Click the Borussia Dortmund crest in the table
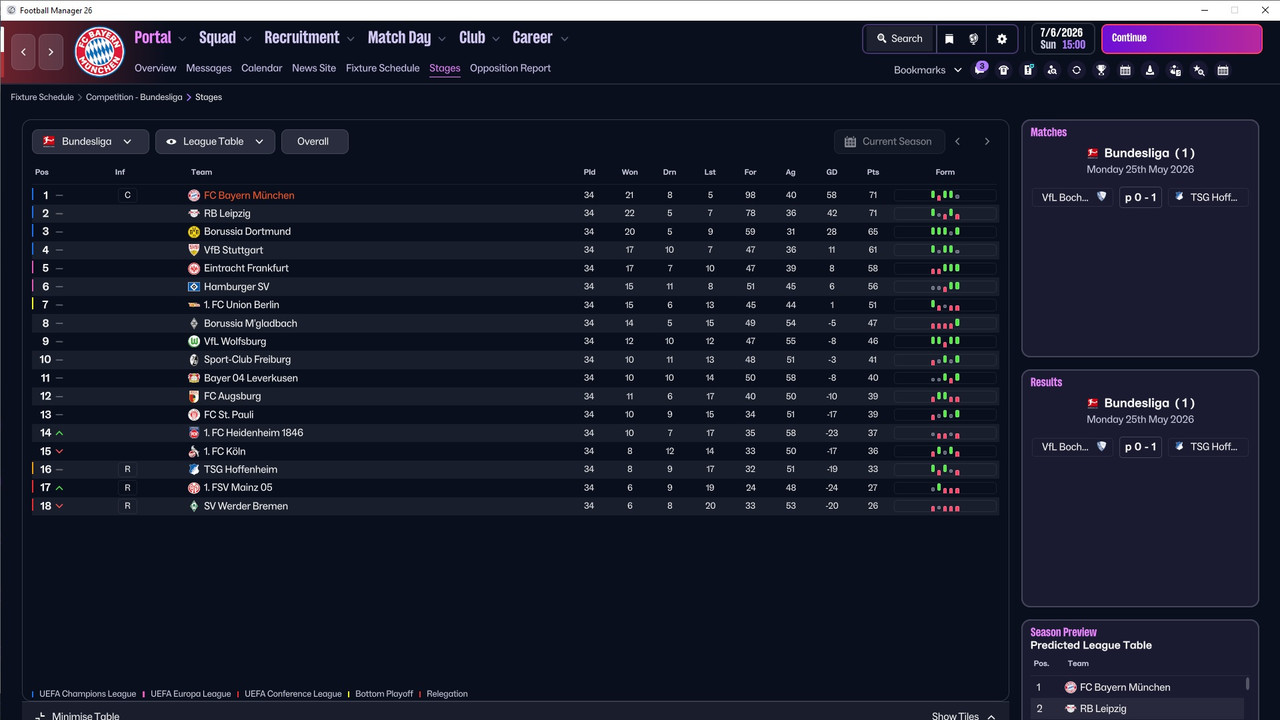The height and width of the screenshot is (720, 1280). pos(194,232)
